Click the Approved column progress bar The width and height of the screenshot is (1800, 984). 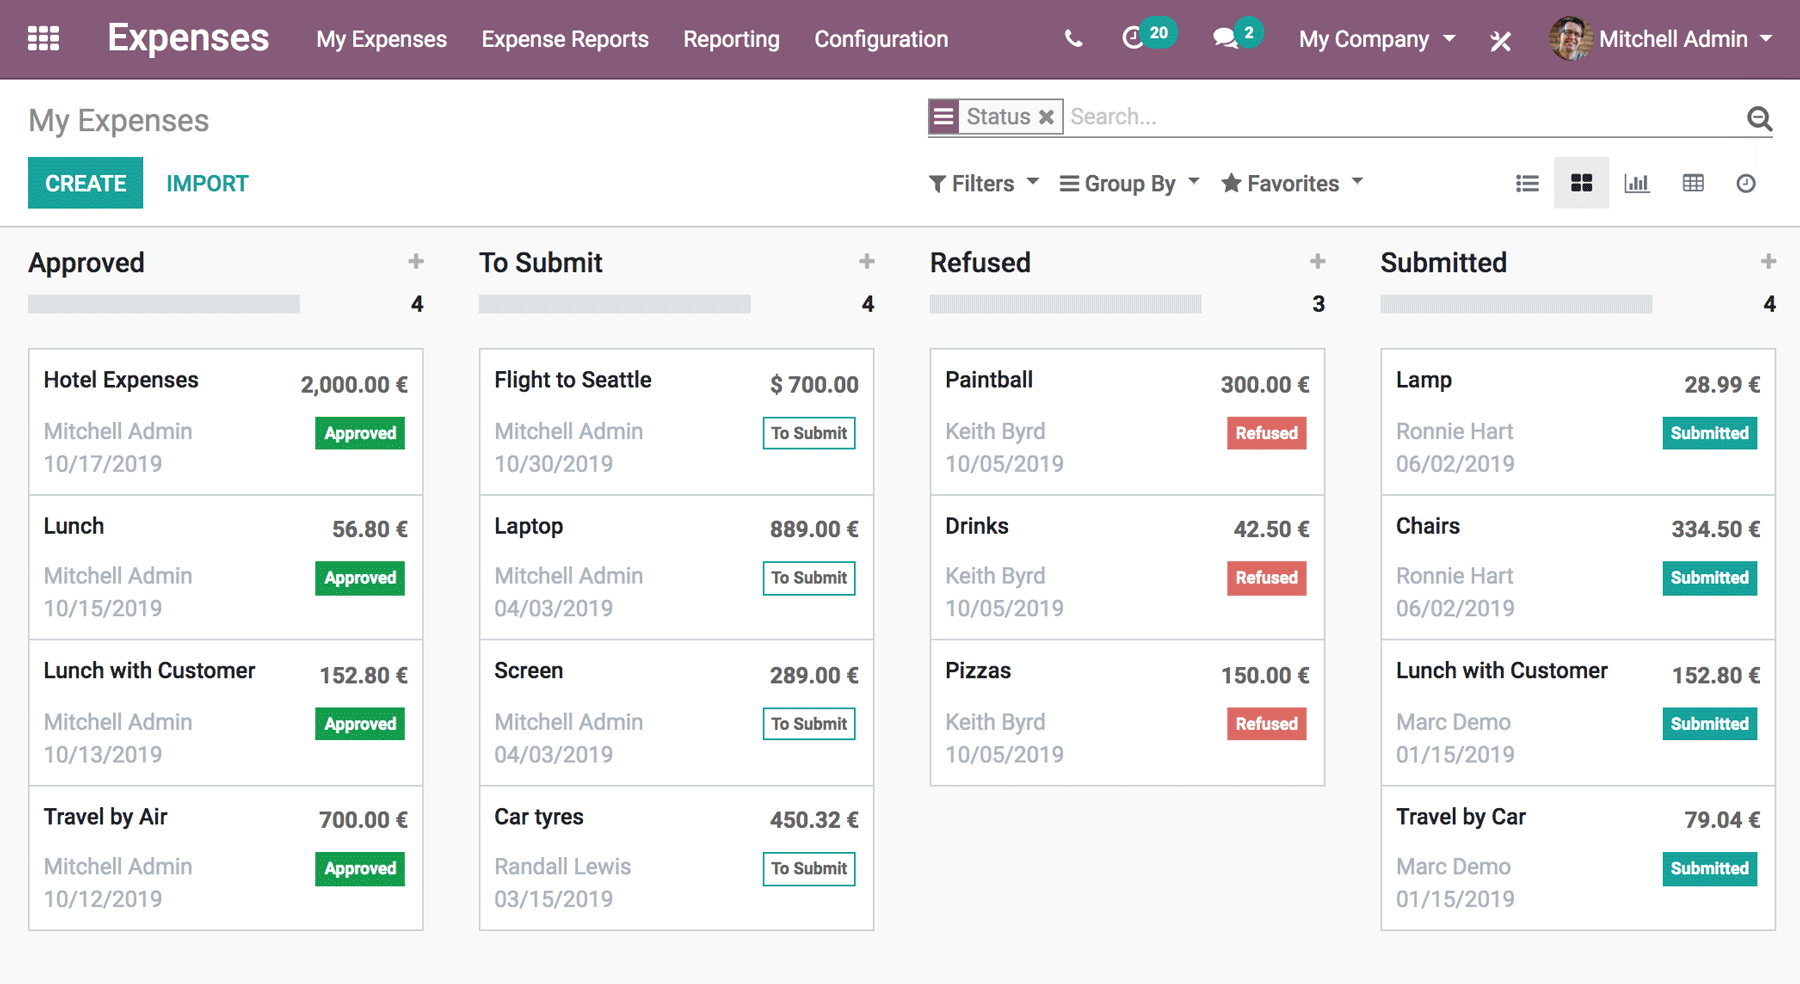pyautogui.click(x=164, y=304)
